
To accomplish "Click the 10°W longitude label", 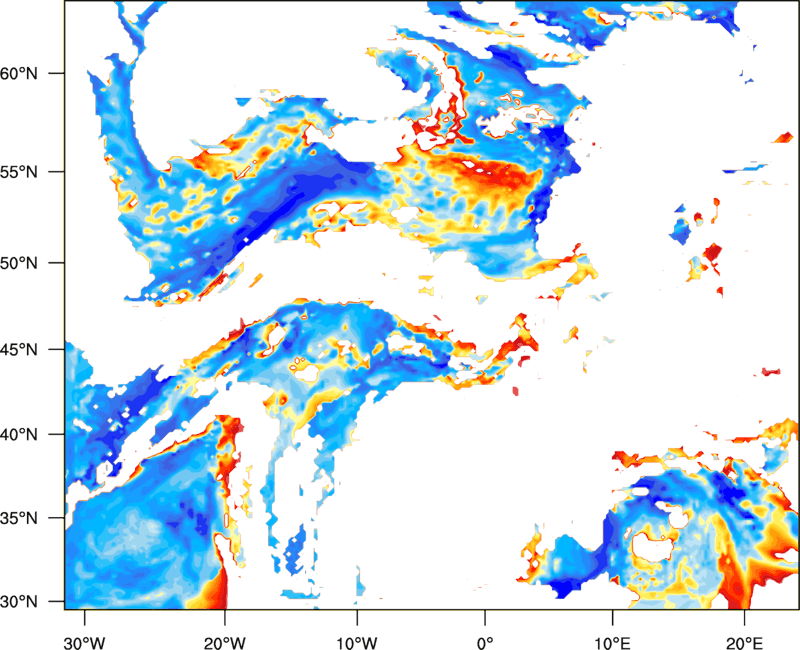I will click(x=357, y=643).
